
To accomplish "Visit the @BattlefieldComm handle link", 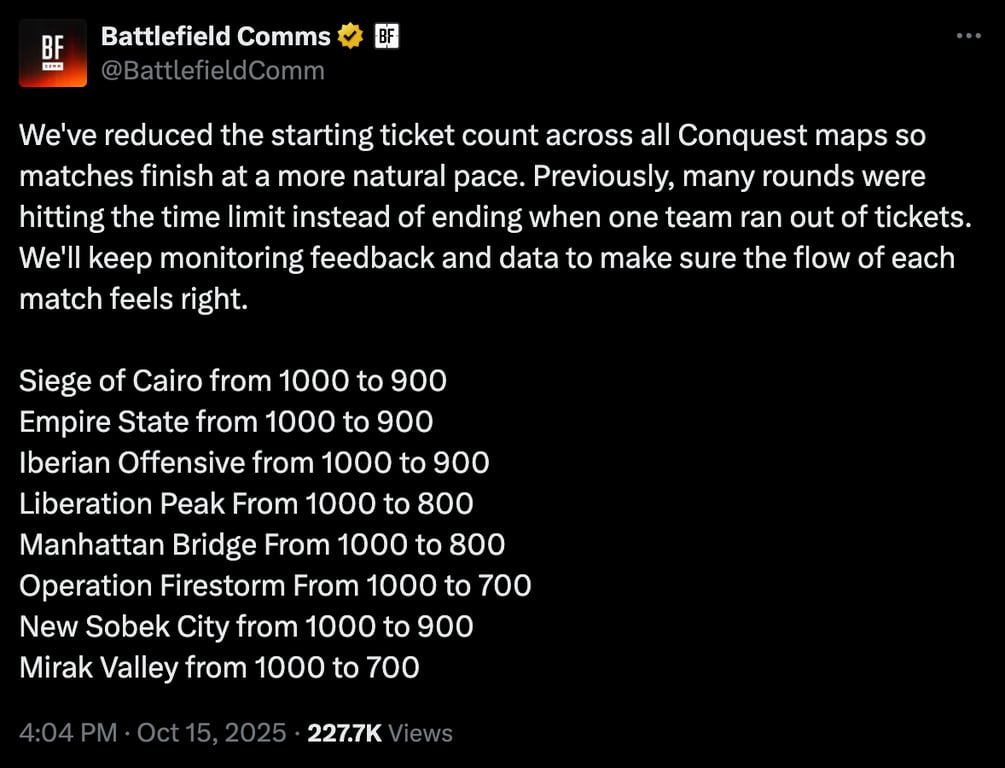I will click(x=212, y=70).
